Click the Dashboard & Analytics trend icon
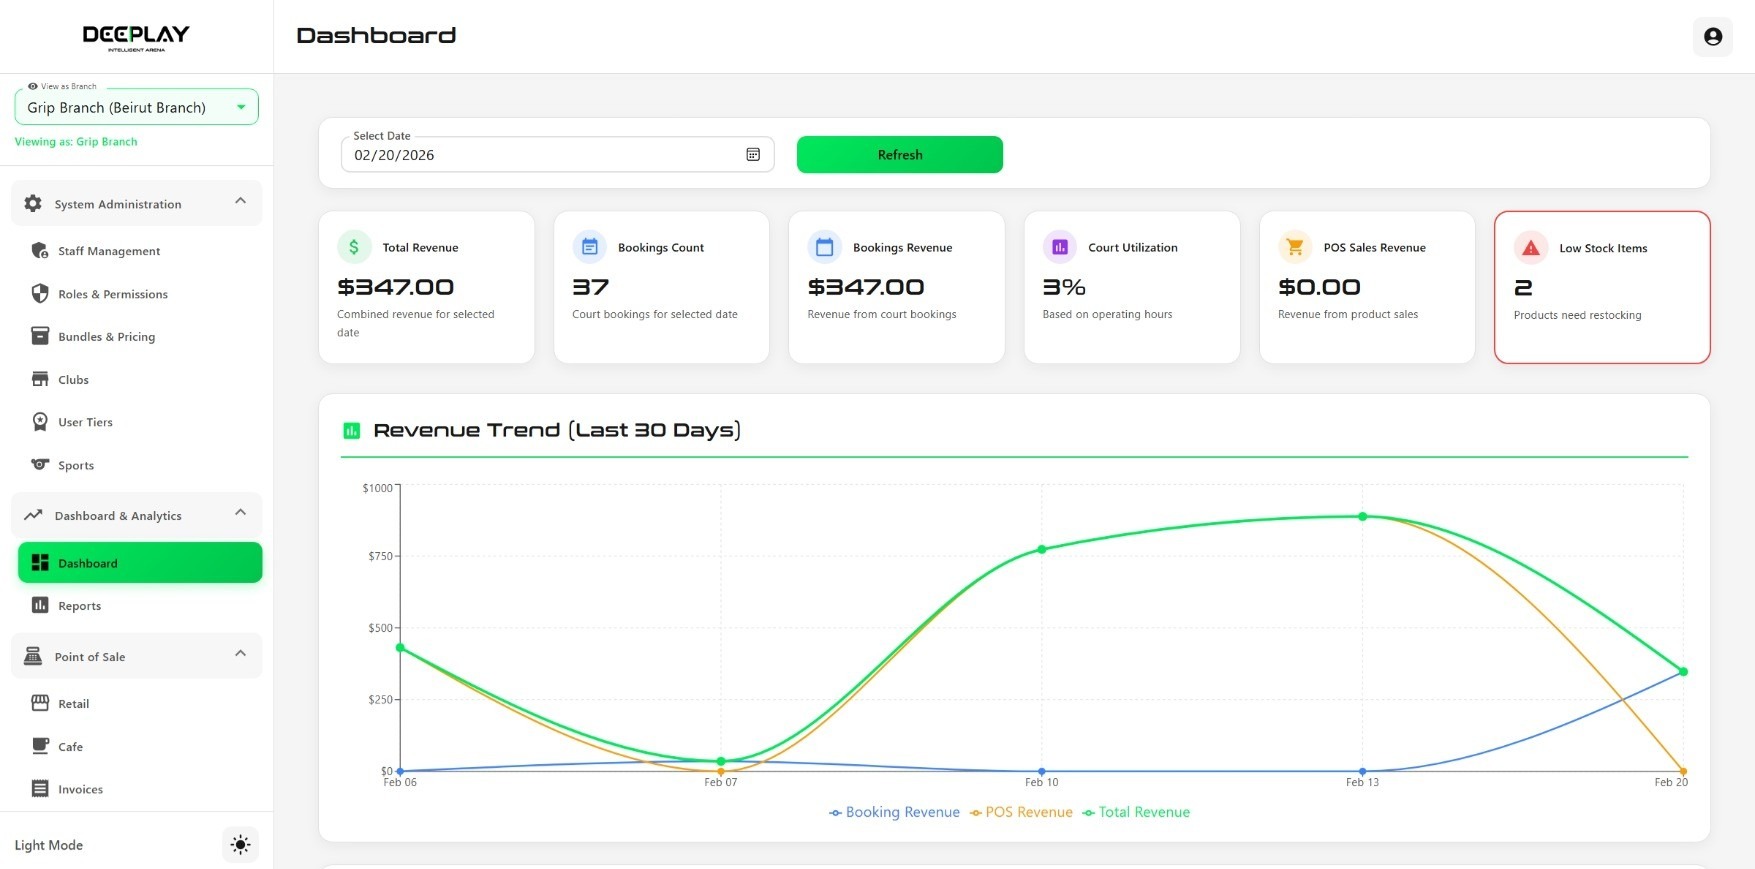This screenshot has height=869, width=1755. [33, 515]
